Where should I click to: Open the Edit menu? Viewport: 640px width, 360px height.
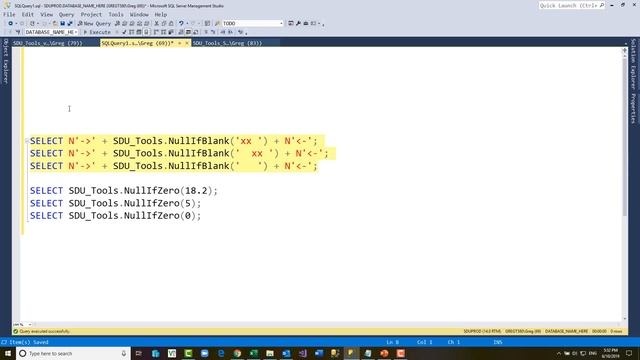28,14
